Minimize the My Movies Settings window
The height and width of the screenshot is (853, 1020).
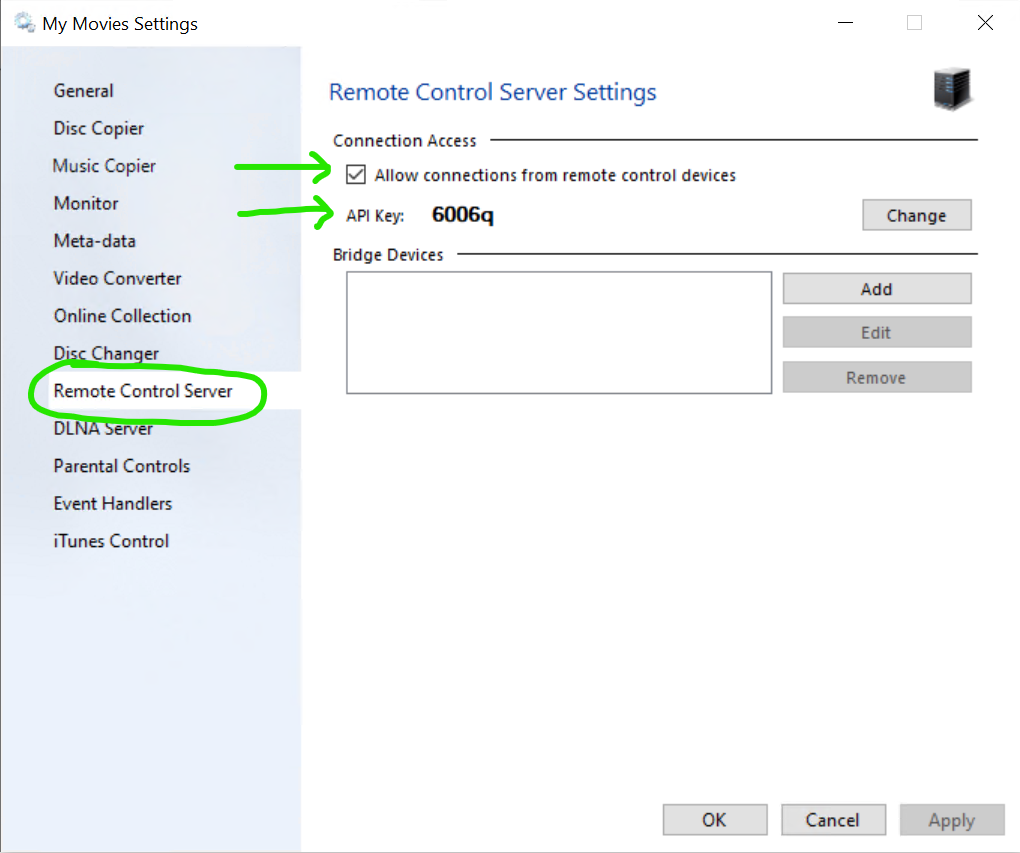845,23
